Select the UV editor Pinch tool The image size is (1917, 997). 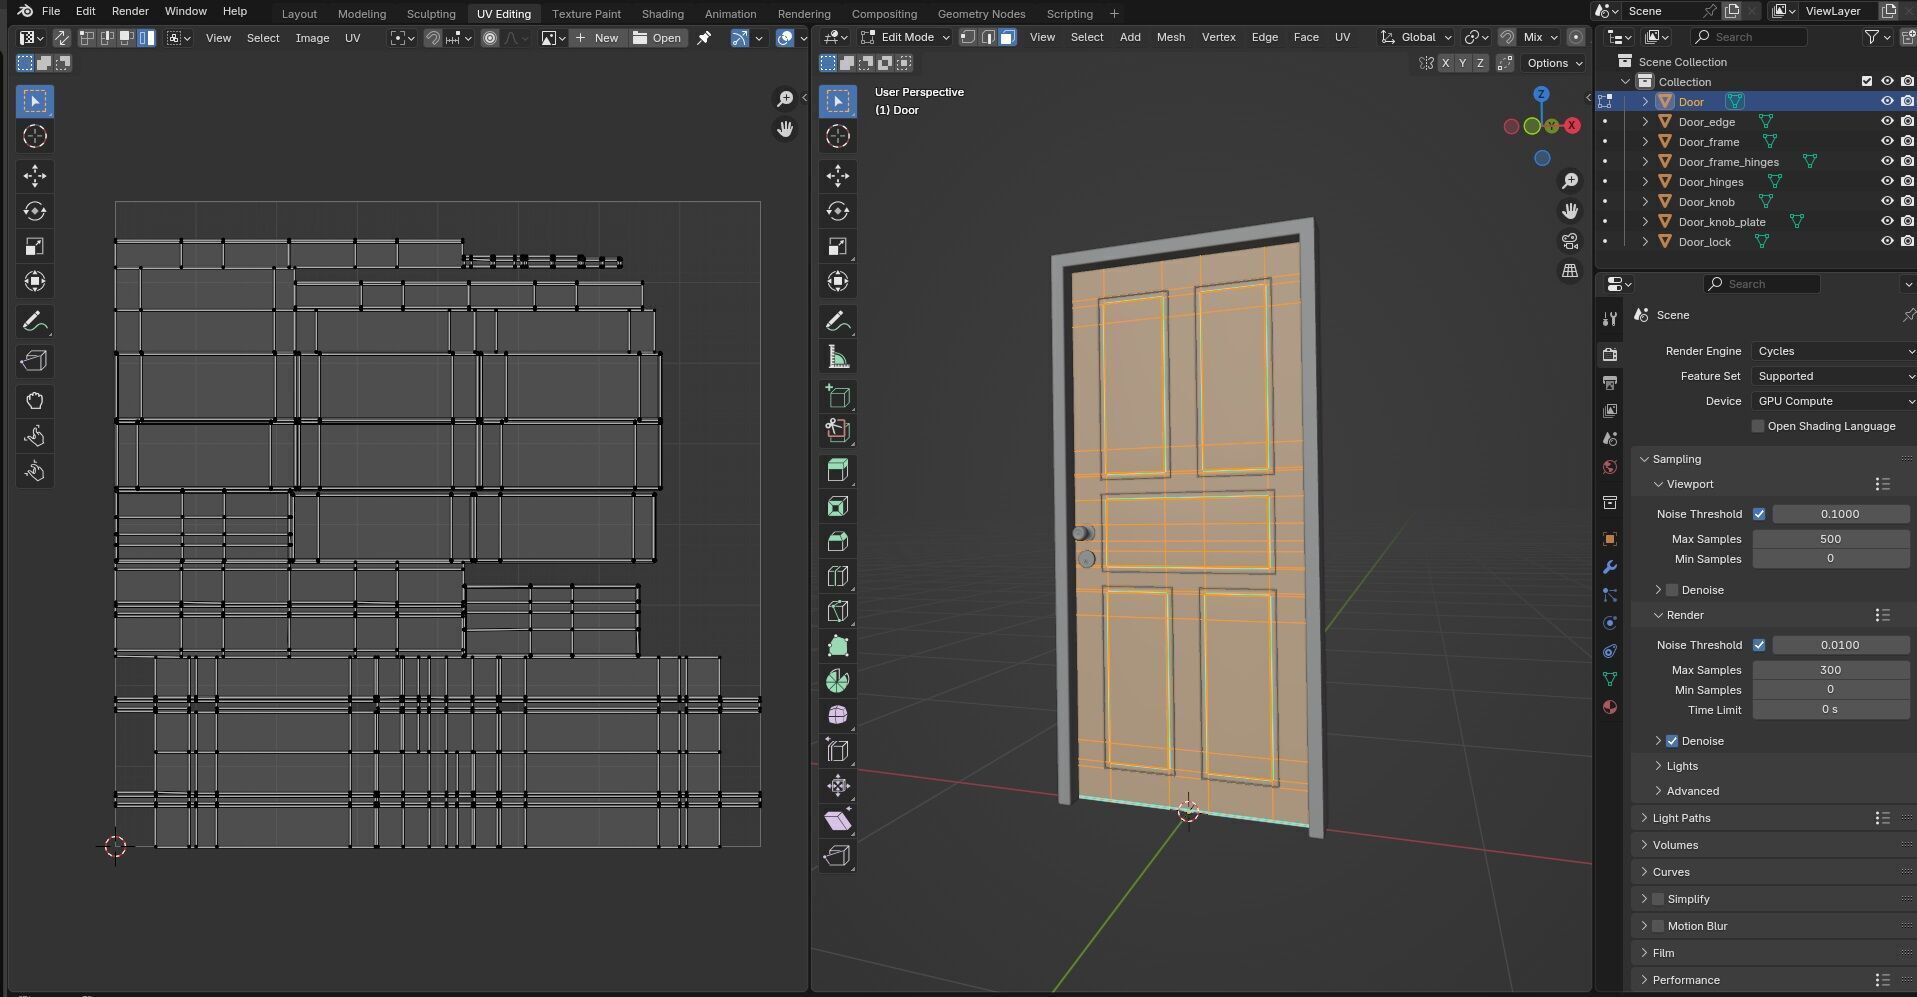click(35, 471)
